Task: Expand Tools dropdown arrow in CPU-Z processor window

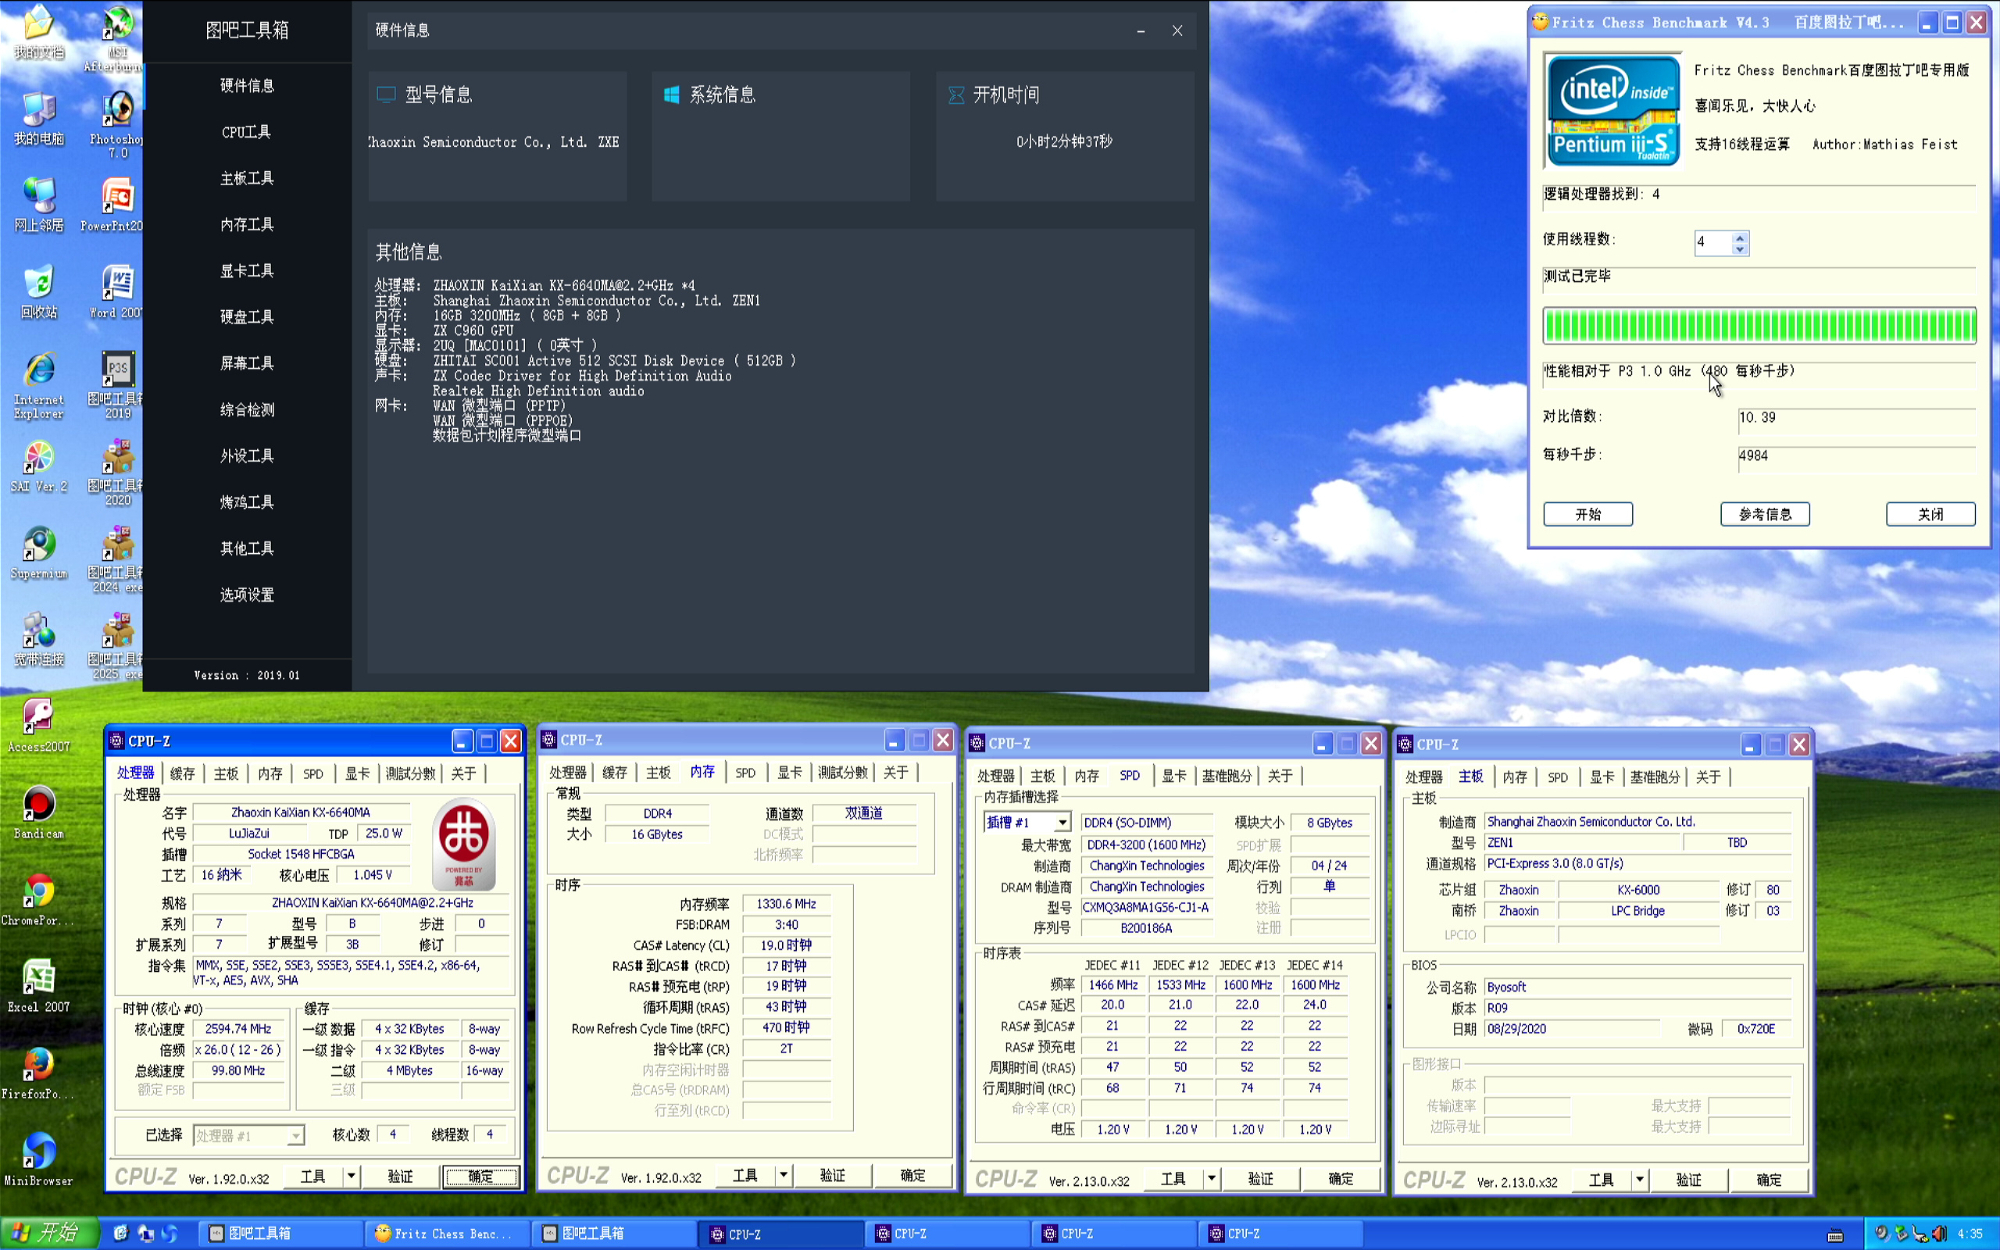Action: 351,1176
